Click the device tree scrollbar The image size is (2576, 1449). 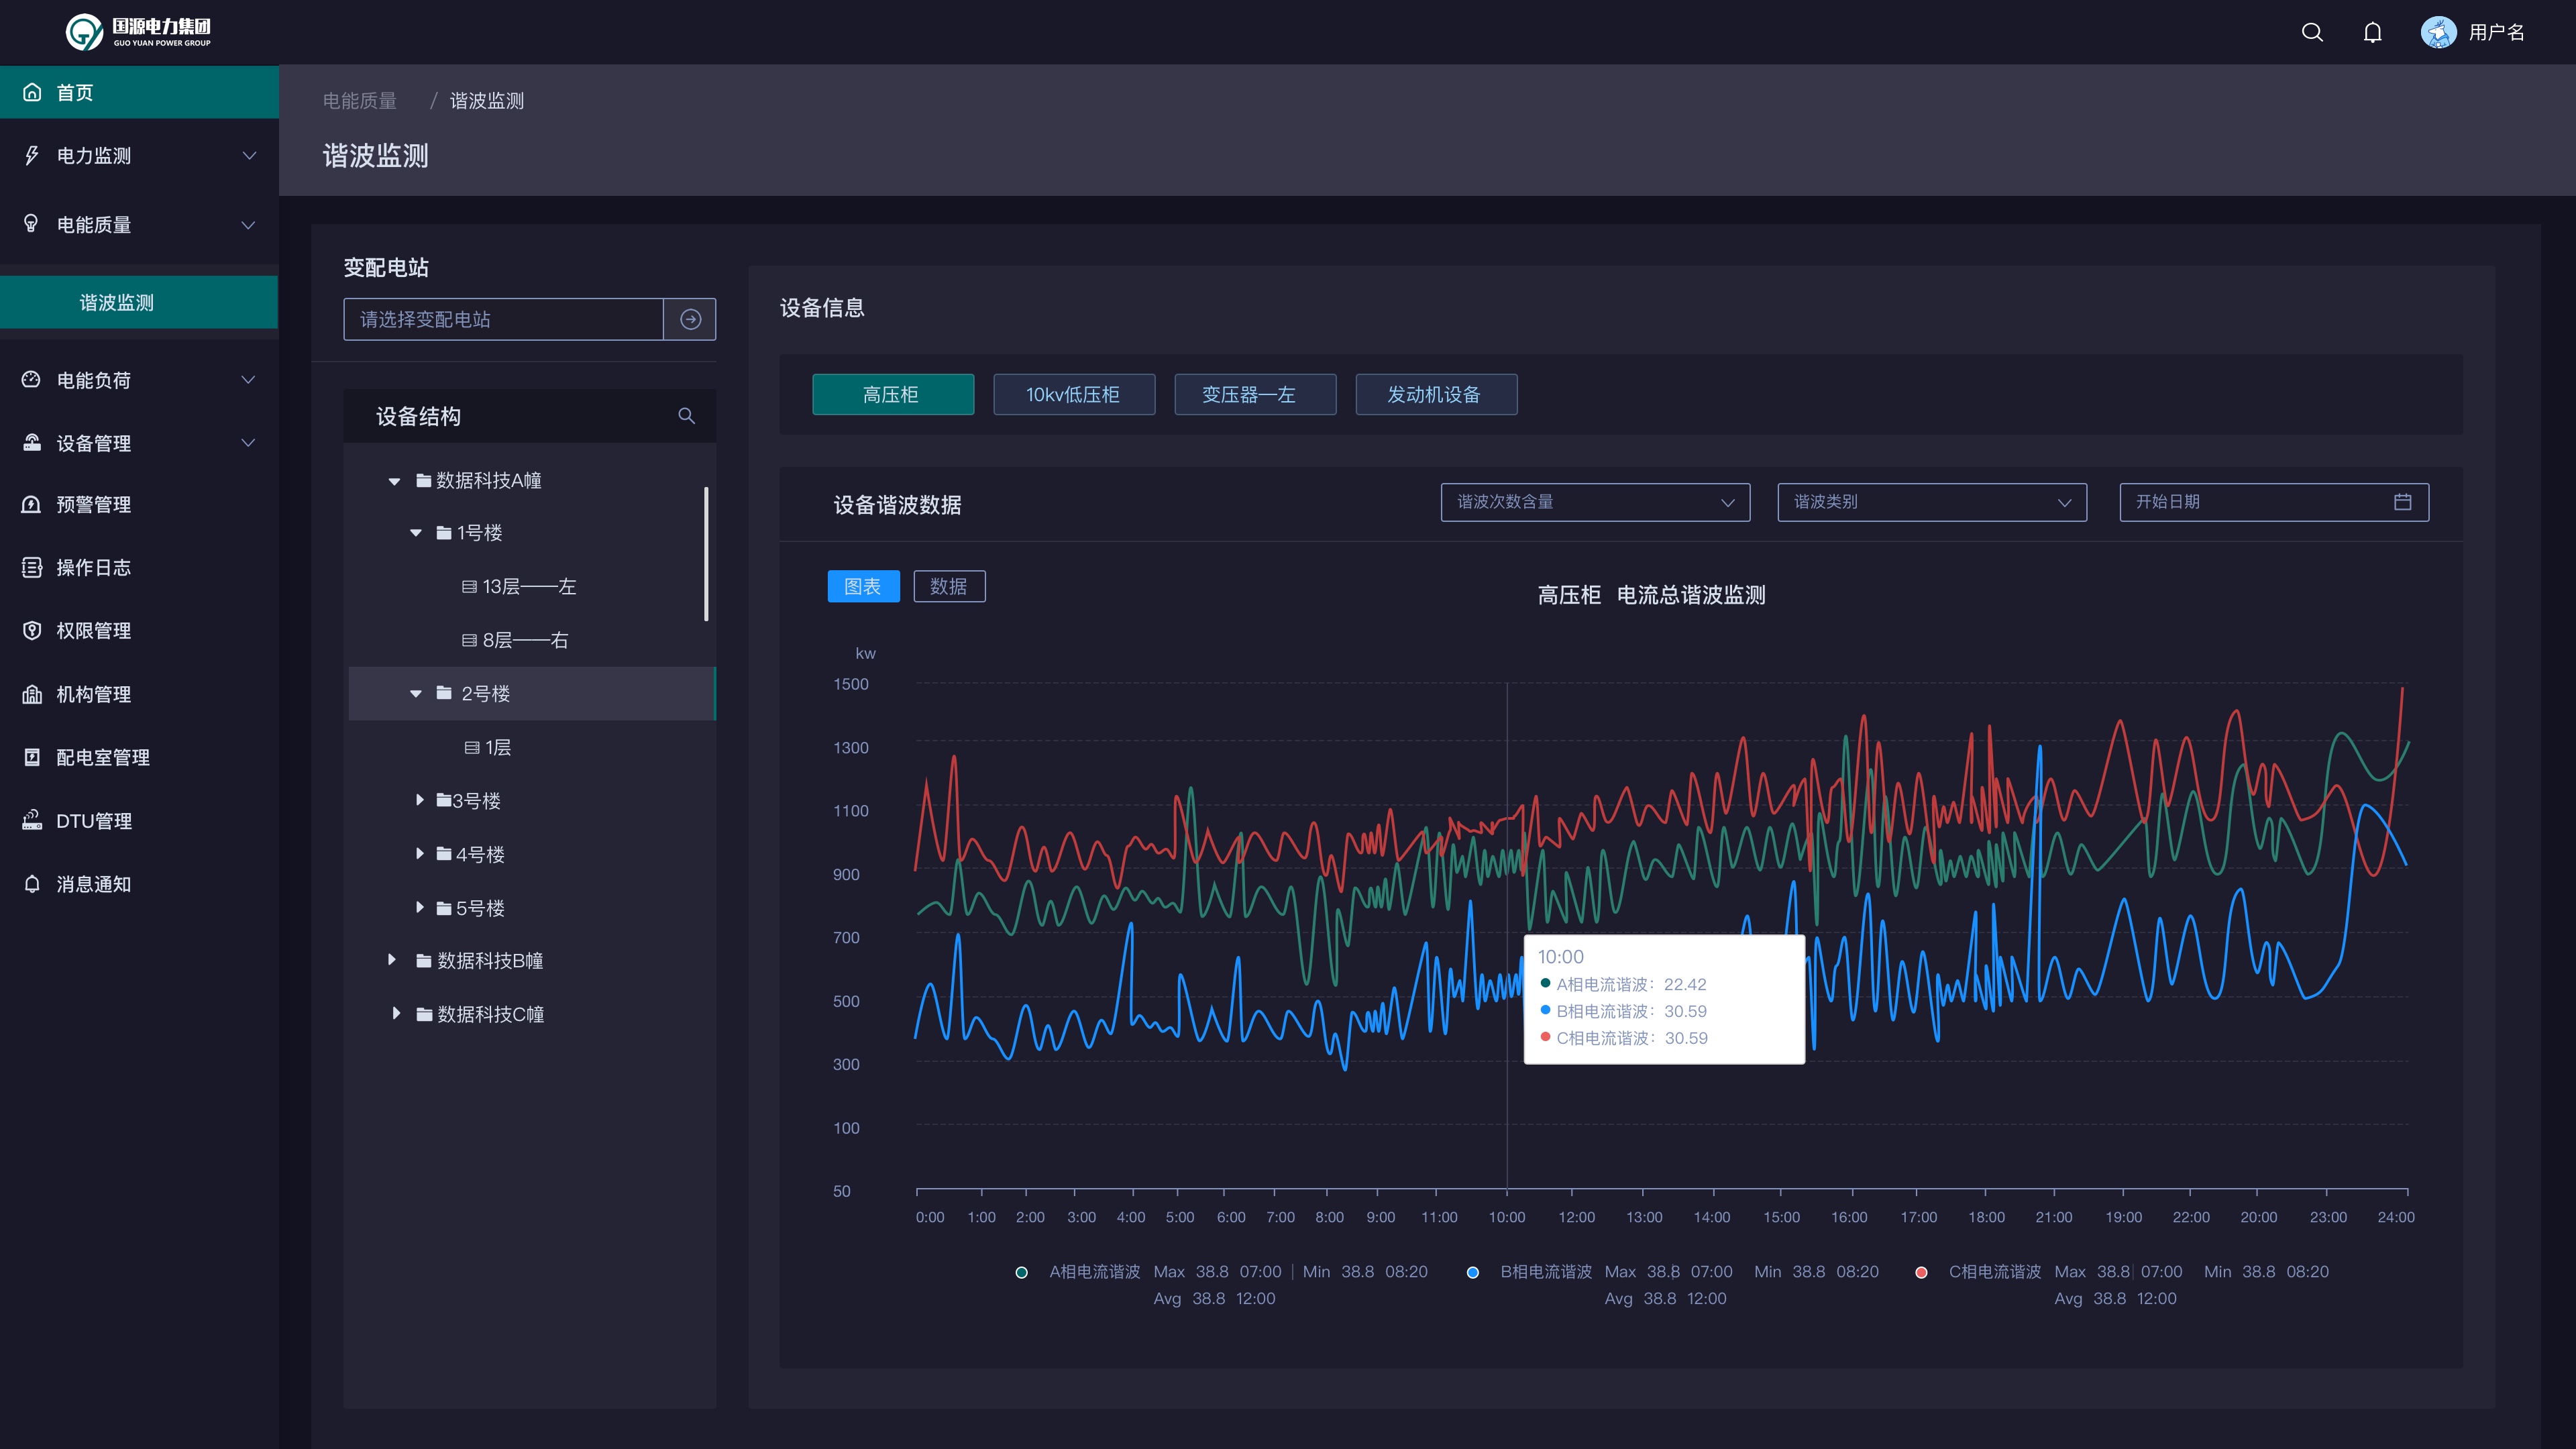(706, 554)
